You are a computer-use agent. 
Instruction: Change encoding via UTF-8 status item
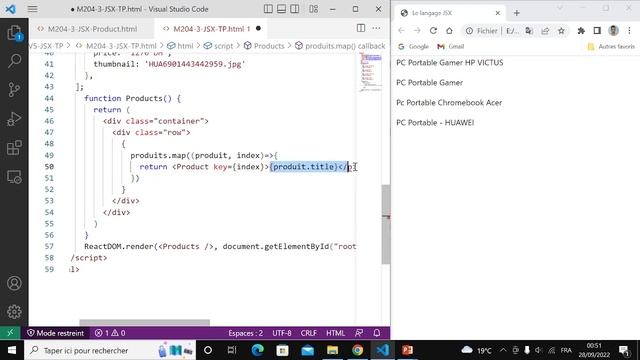(282, 333)
